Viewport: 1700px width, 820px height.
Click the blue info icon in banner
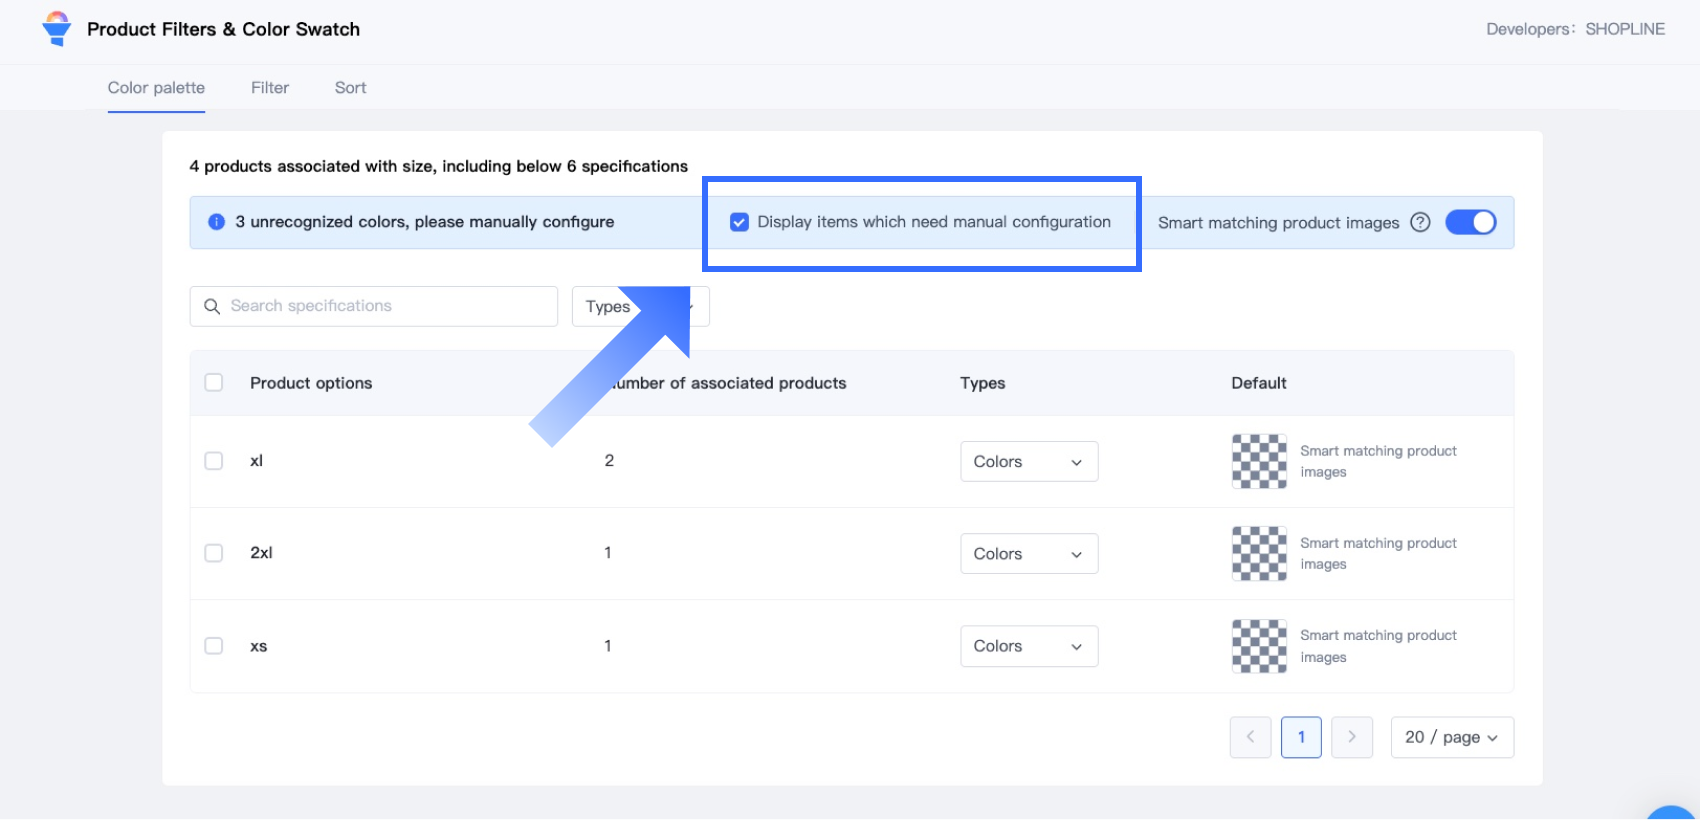[x=216, y=222]
